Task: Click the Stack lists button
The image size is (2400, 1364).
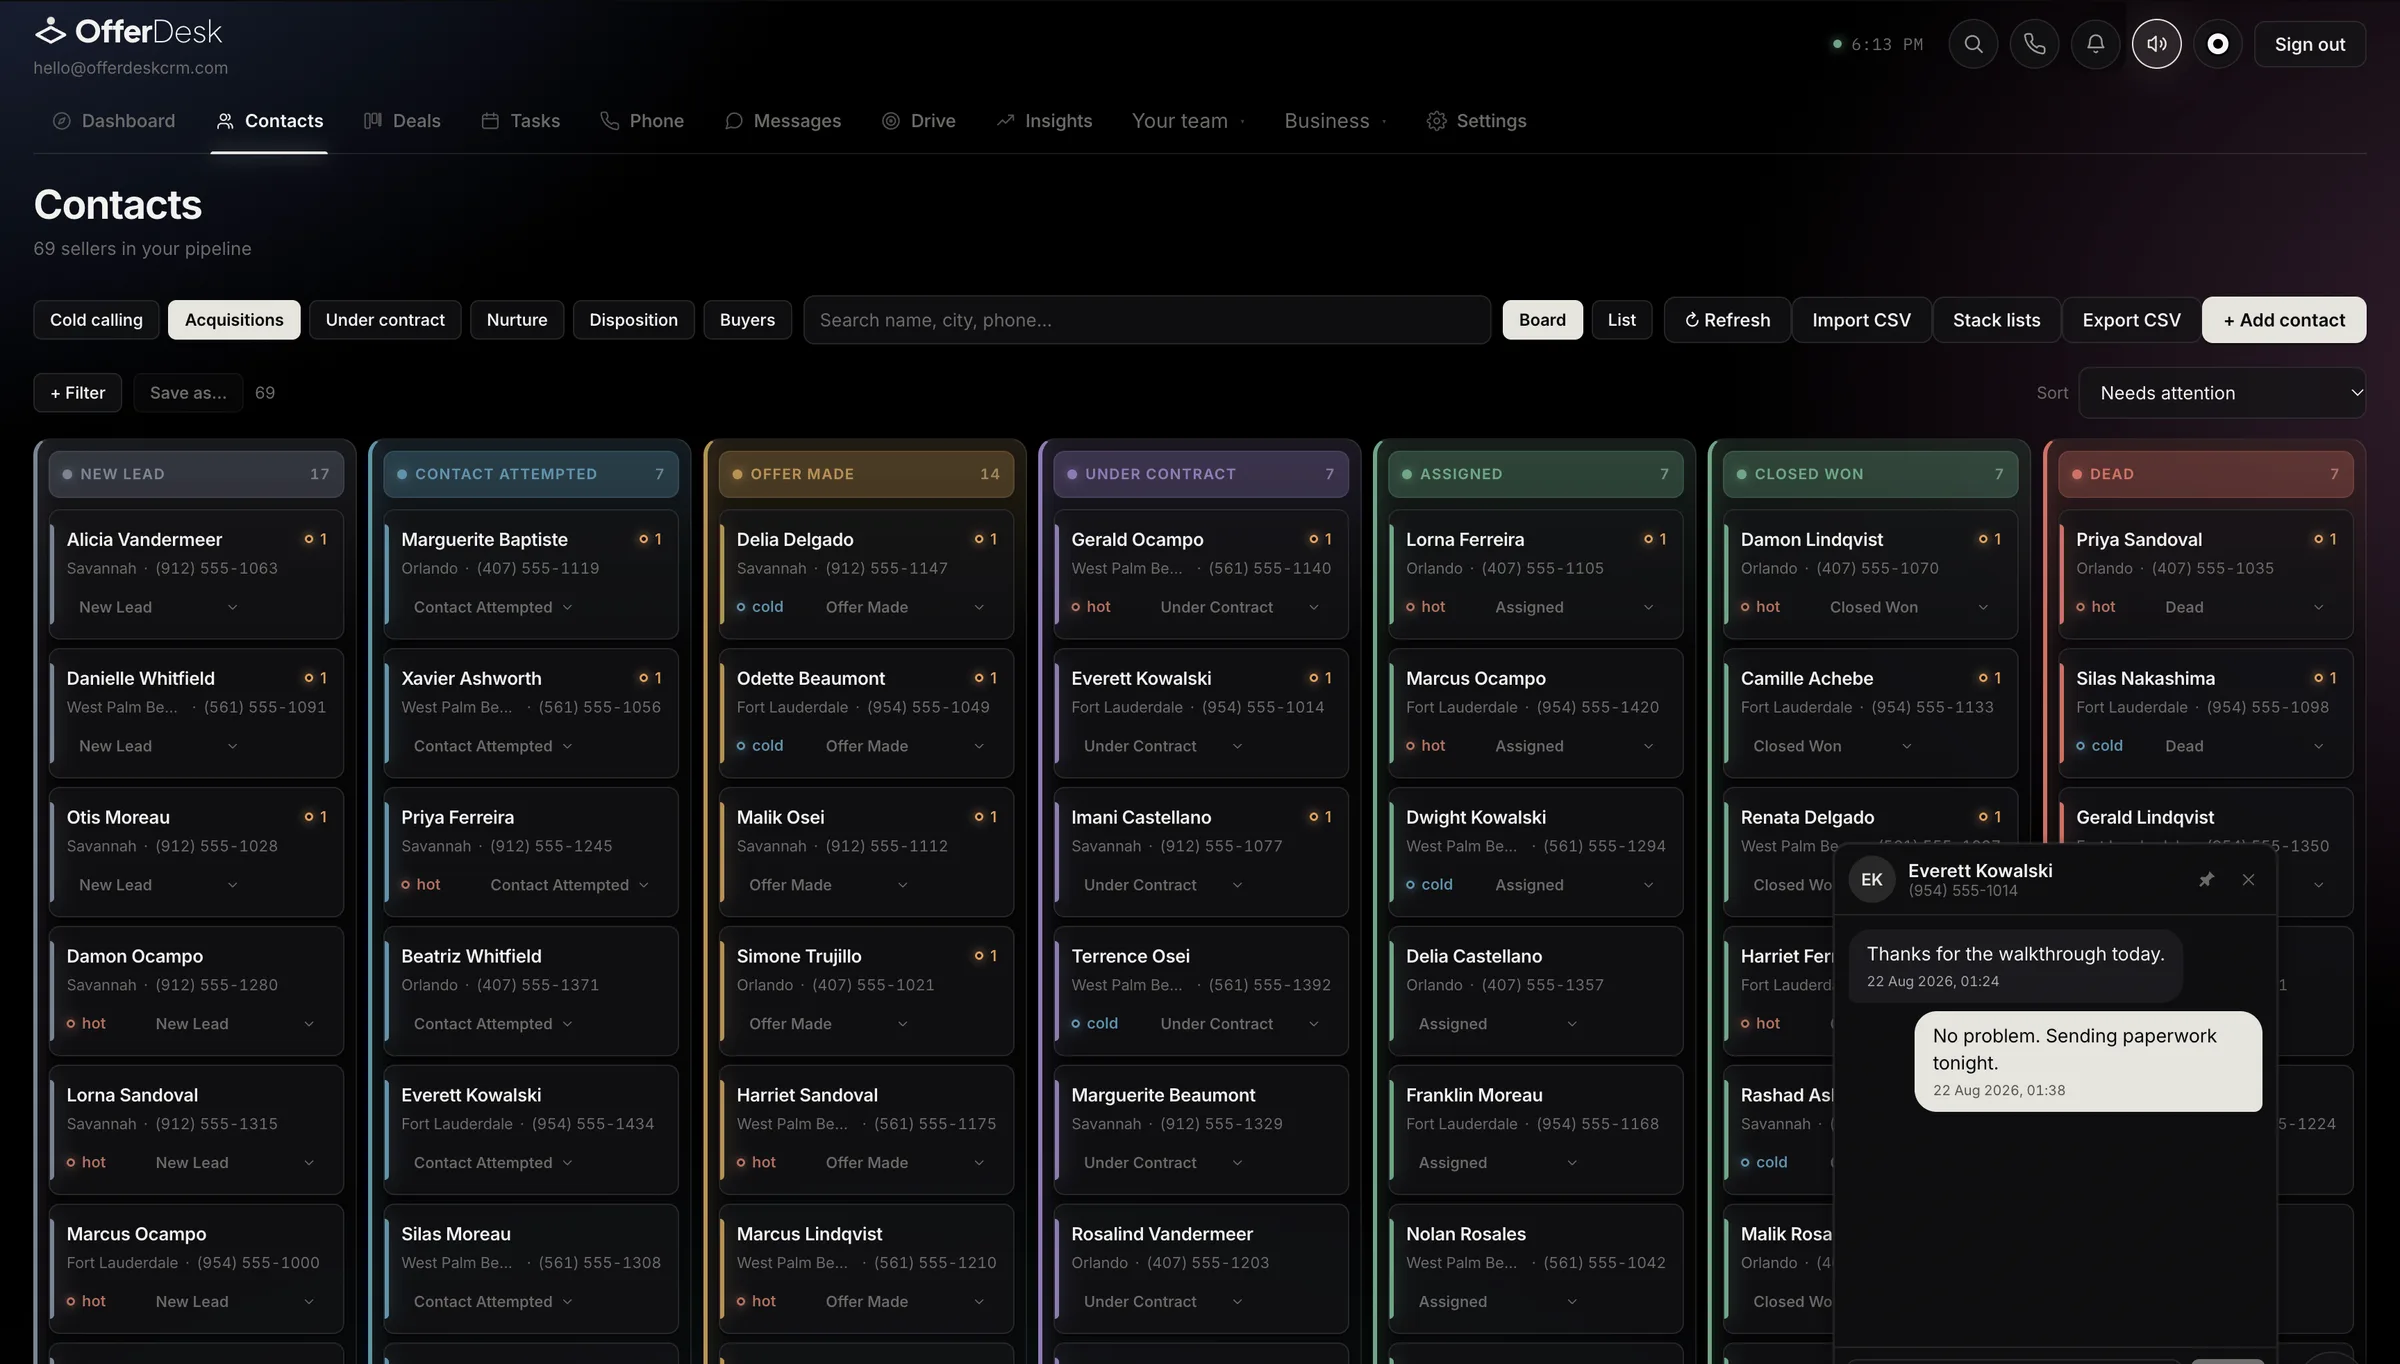Action: click(x=1996, y=320)
